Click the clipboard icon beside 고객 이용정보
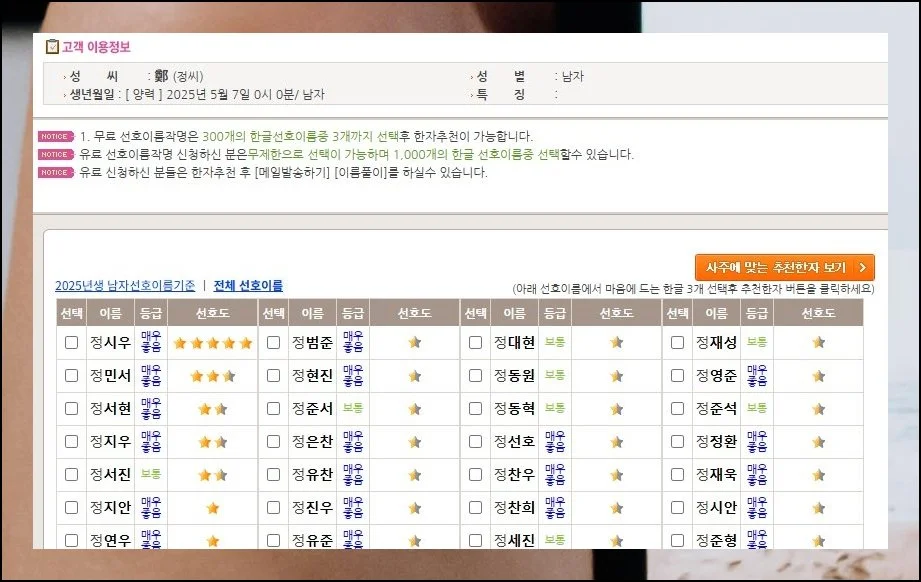The width and height of the screenshot is (921, 582). pyautogui.click(x=52, y=47)
